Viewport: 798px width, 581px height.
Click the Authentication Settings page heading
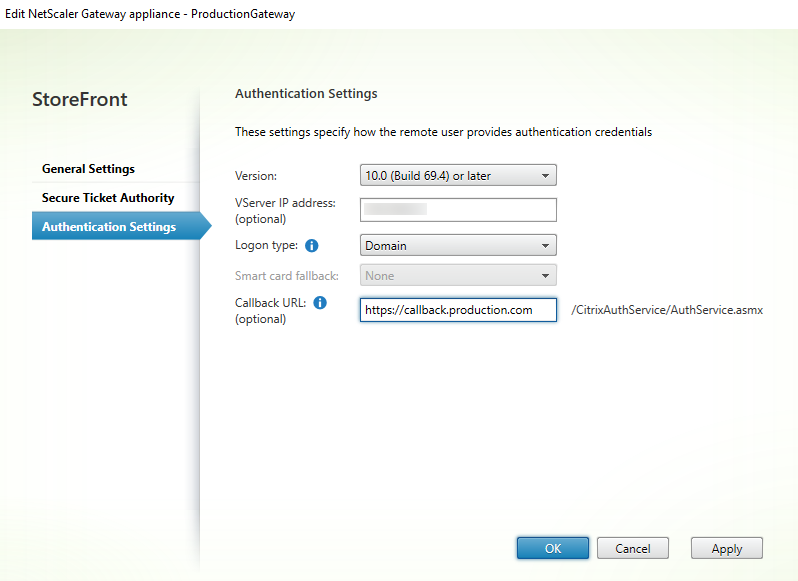[306, 94]
